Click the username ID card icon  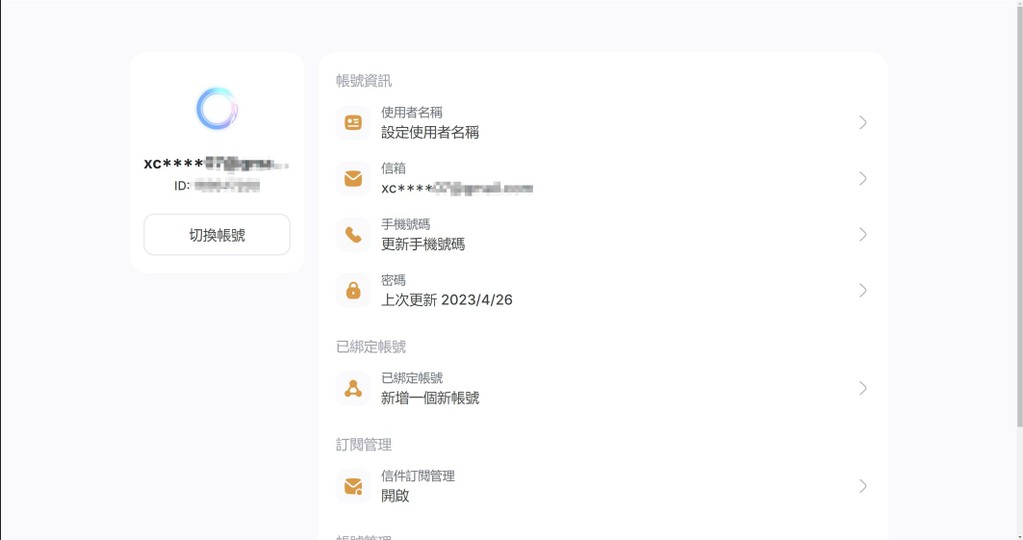click(353, 123)
